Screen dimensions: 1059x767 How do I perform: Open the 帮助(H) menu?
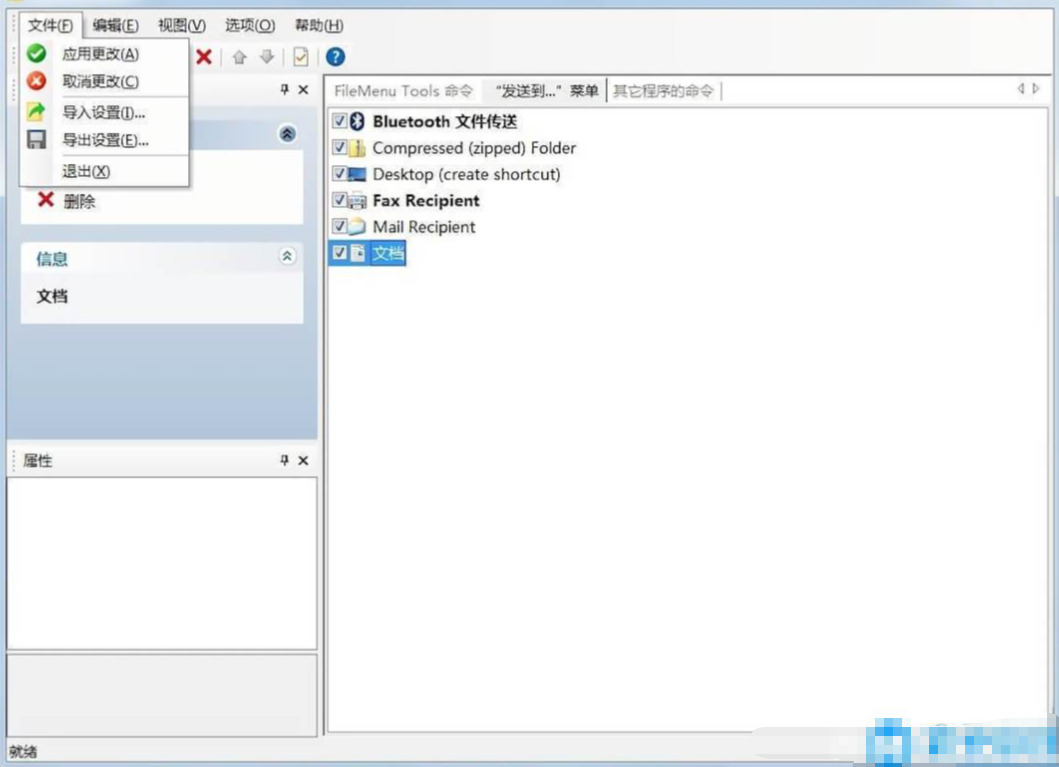(x=319, y=26)
